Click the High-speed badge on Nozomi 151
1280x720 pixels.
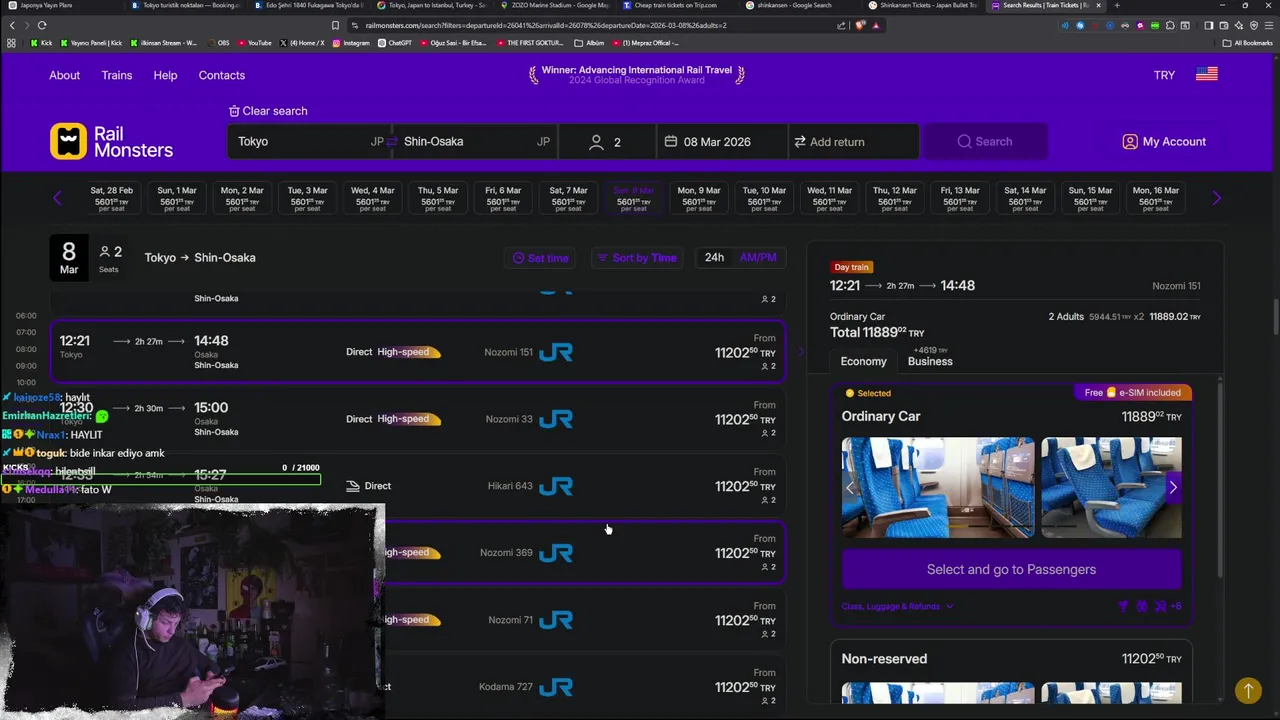coord(408,352)
